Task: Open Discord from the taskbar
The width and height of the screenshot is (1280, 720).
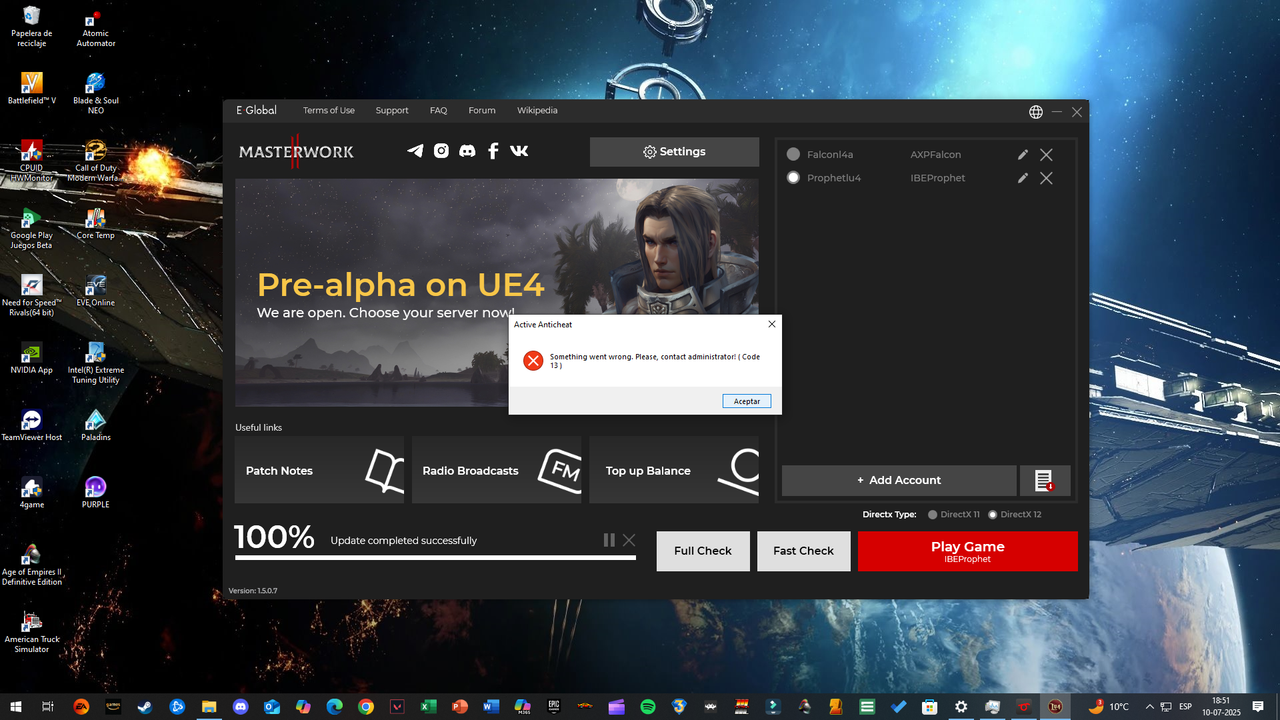Action: coord(240,706)
